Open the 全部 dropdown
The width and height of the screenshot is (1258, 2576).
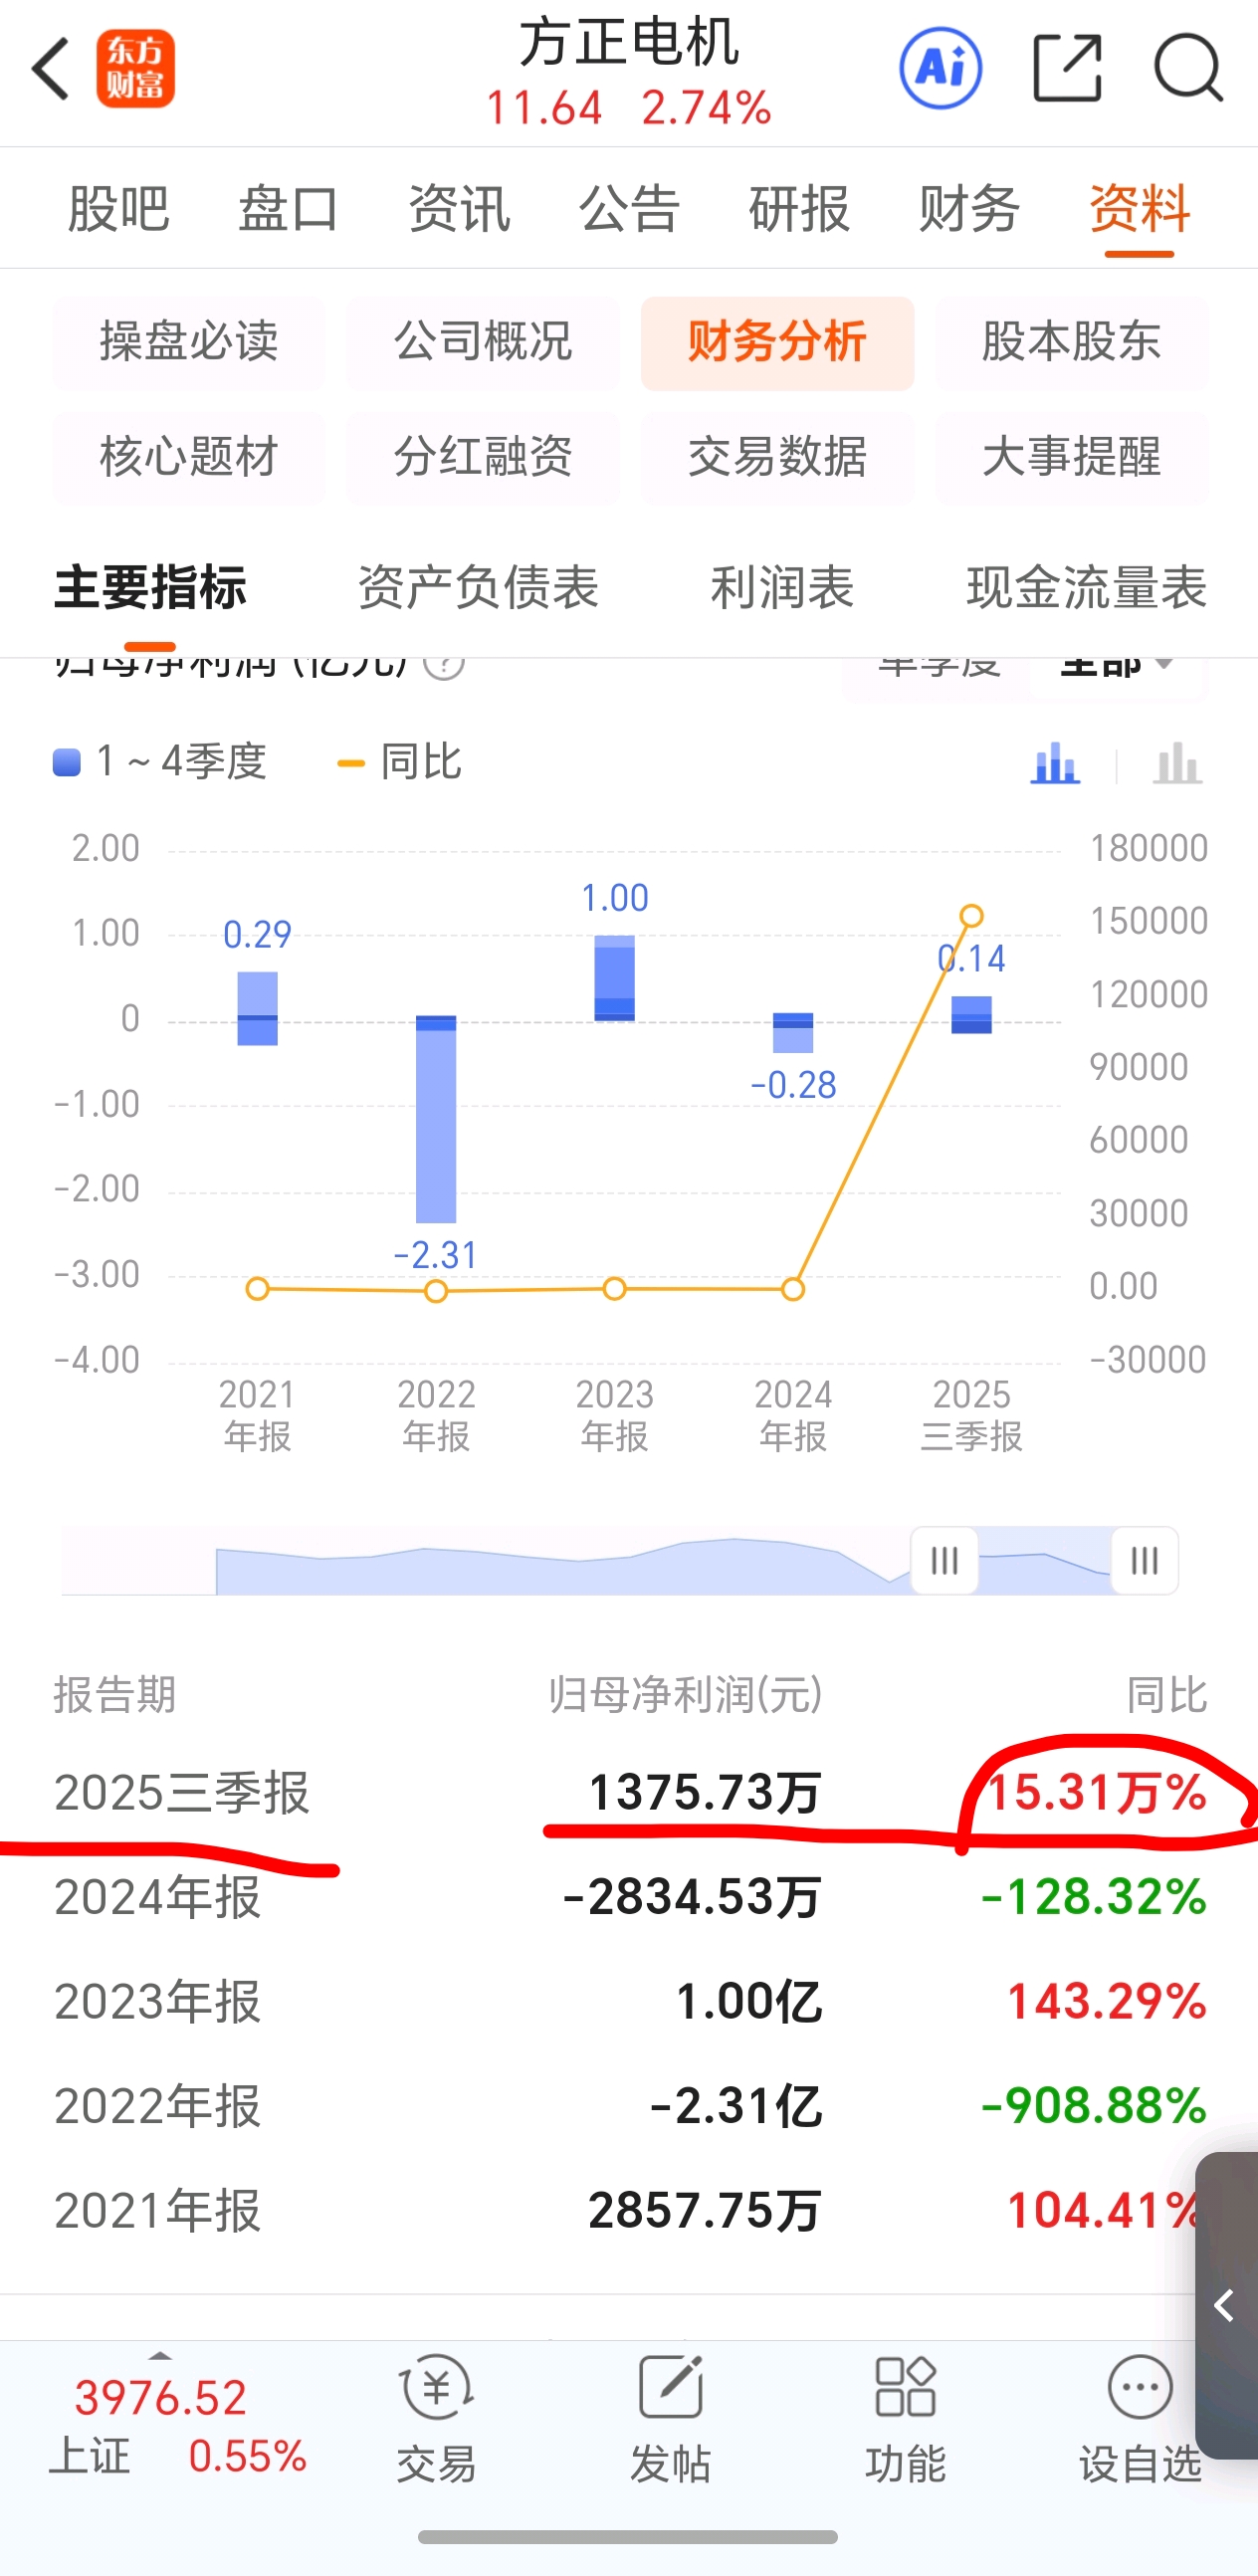click(1116, 666)
